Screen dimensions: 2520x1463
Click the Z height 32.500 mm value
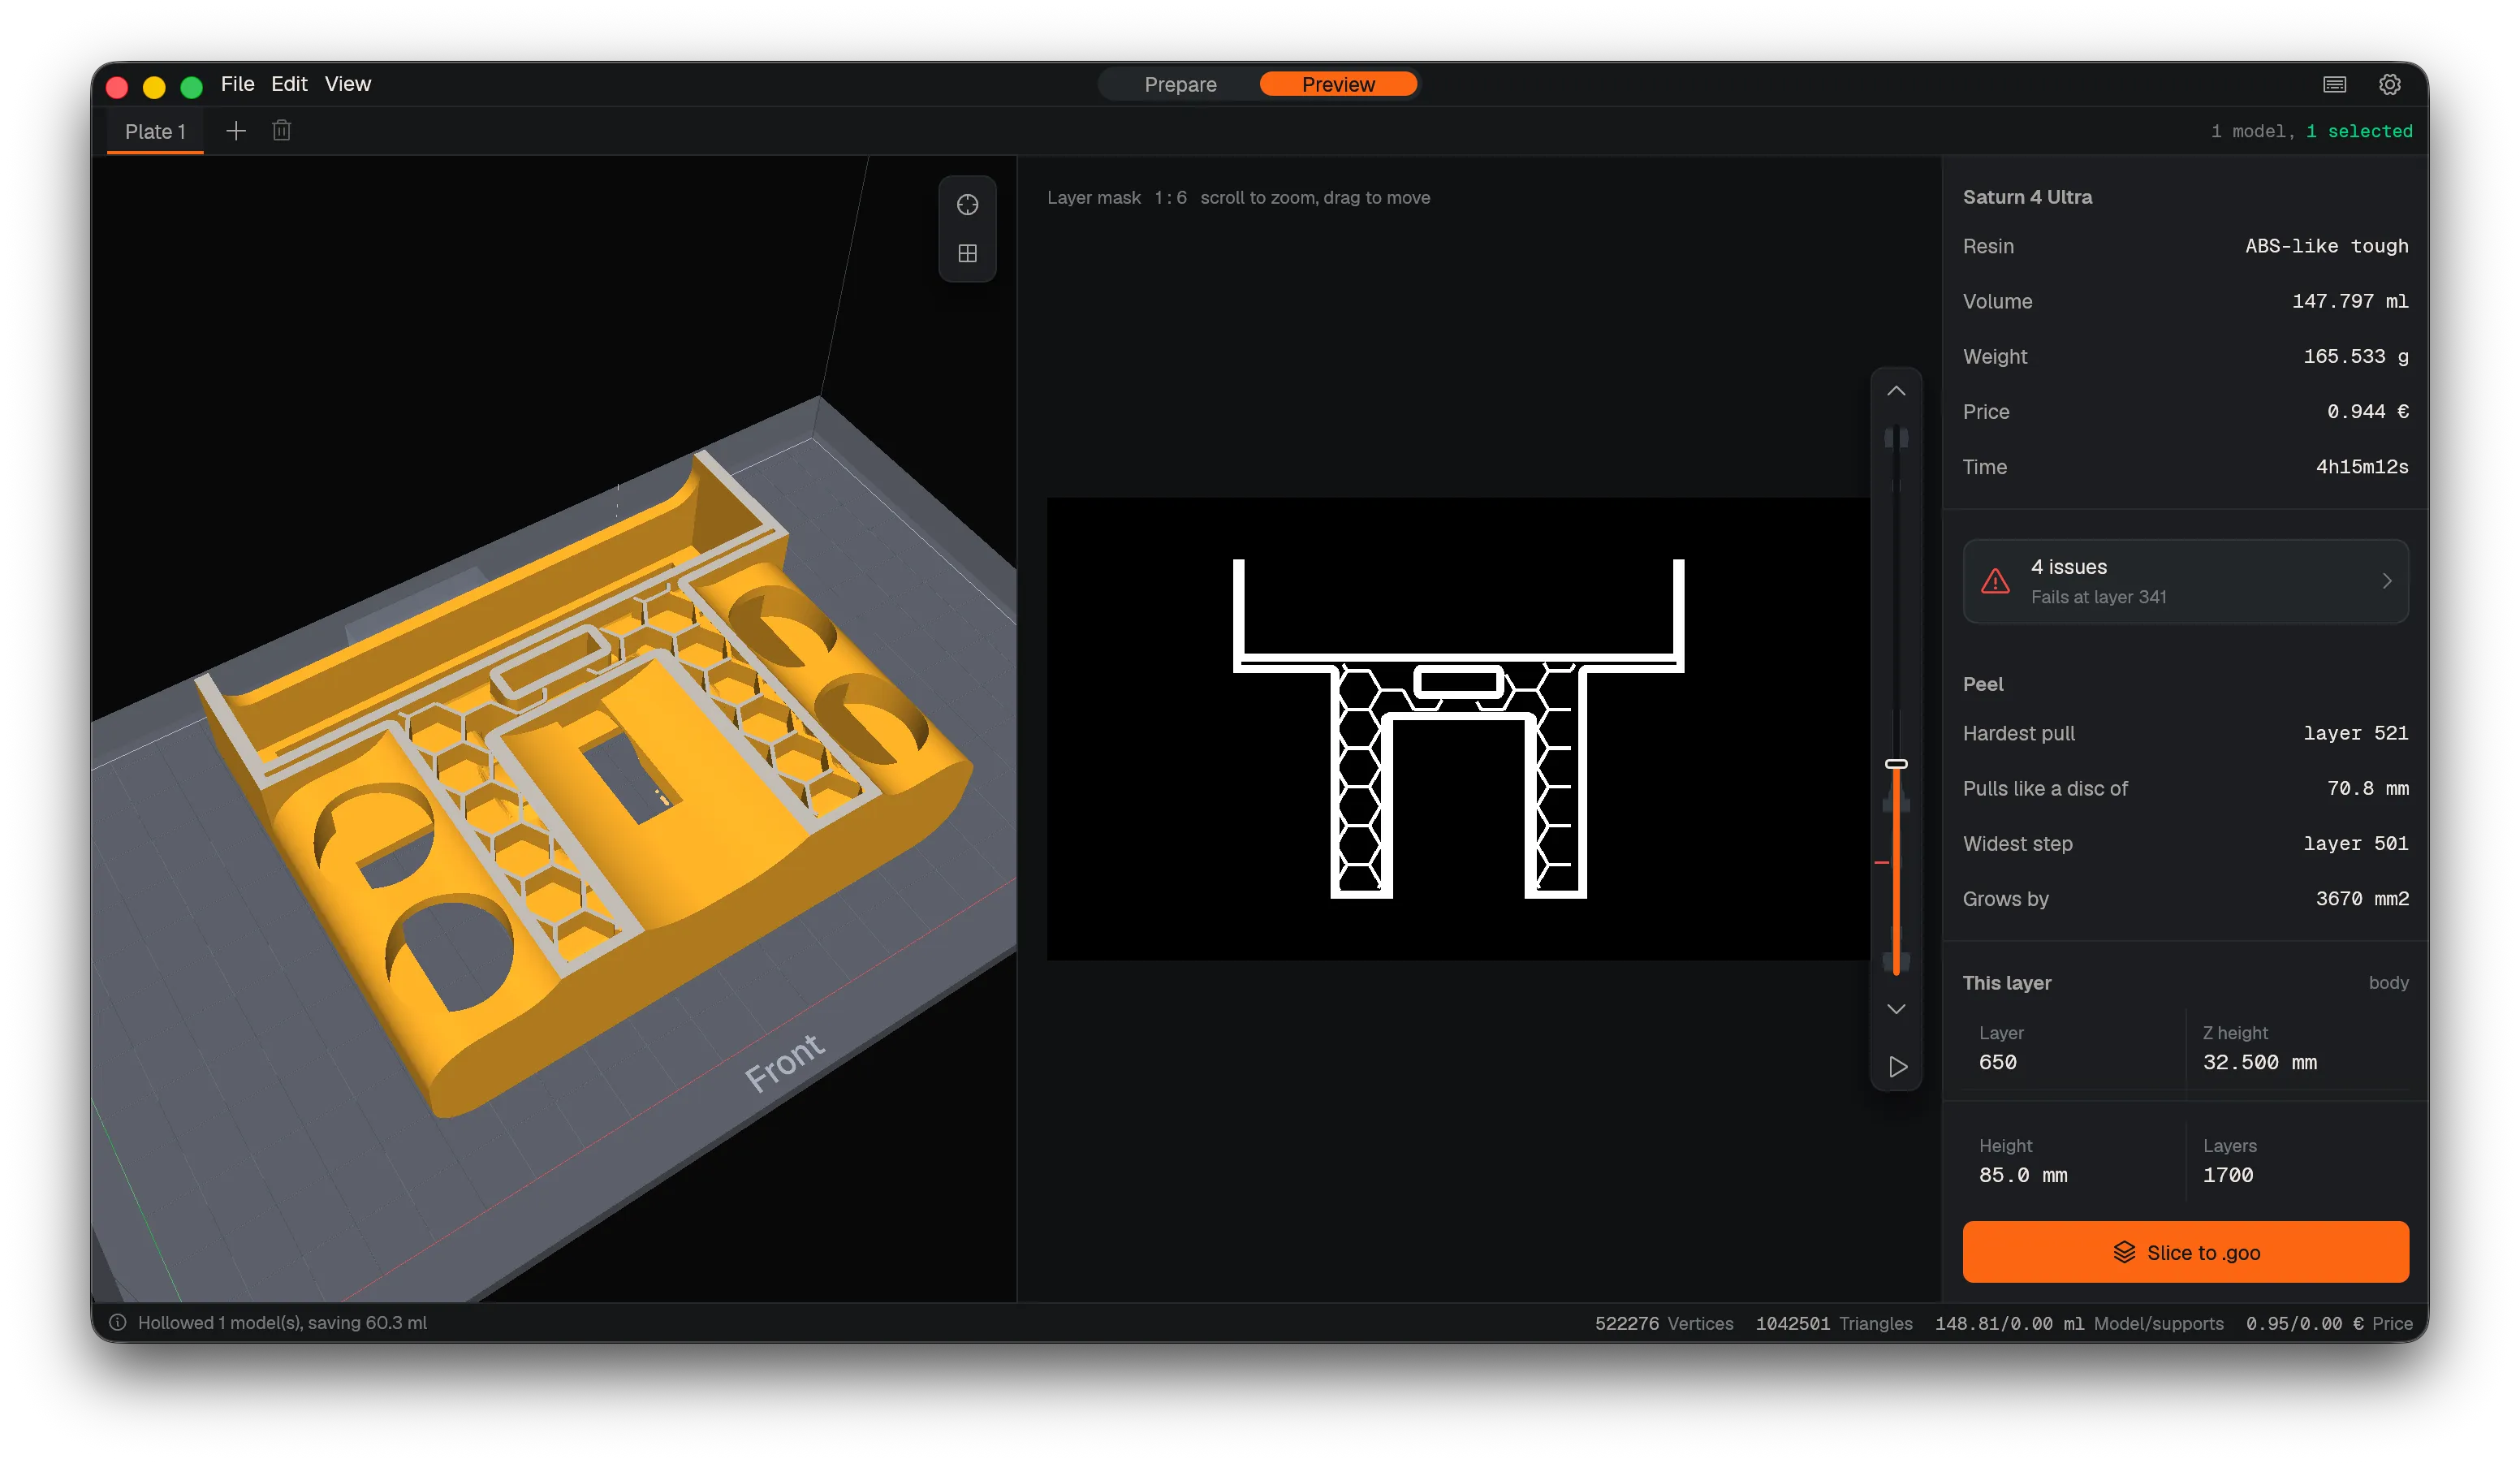[x=2259, y=1062]
